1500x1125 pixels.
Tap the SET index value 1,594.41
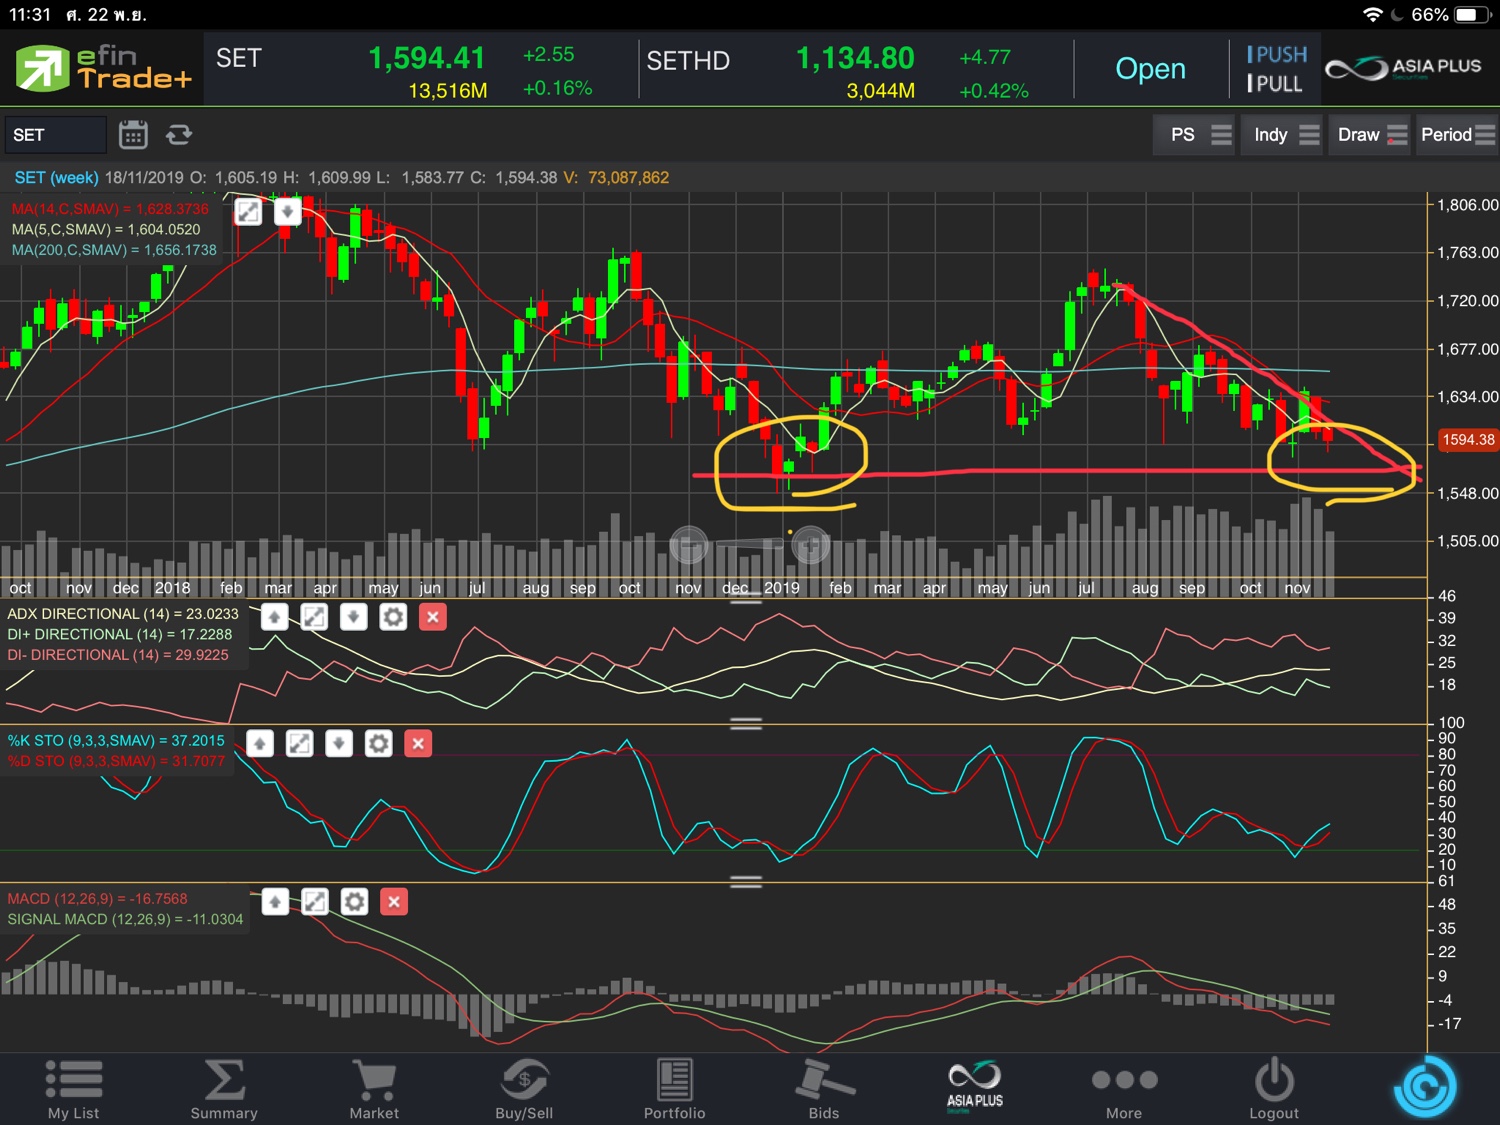tap(427, 58)
